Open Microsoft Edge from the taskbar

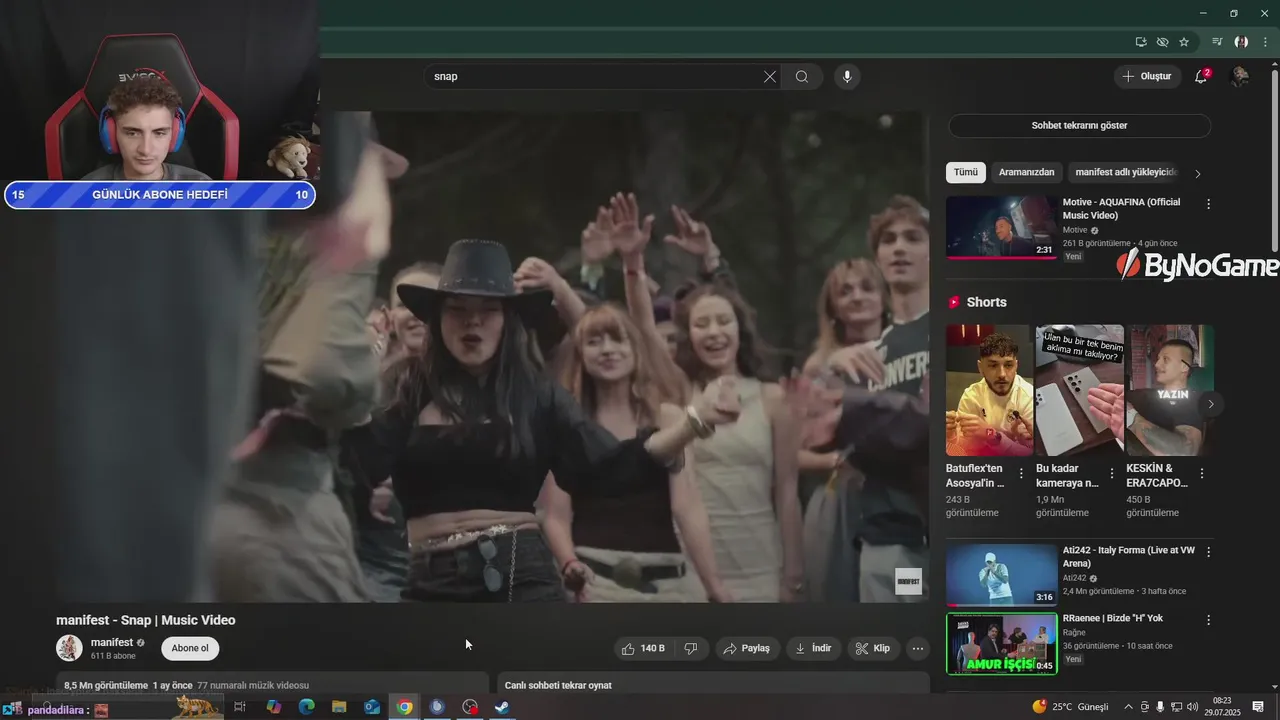306,707
